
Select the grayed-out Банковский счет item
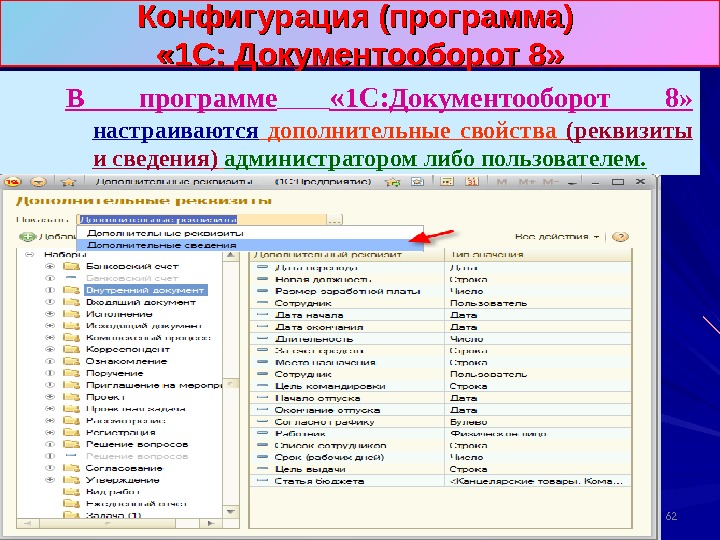[132, 278]
